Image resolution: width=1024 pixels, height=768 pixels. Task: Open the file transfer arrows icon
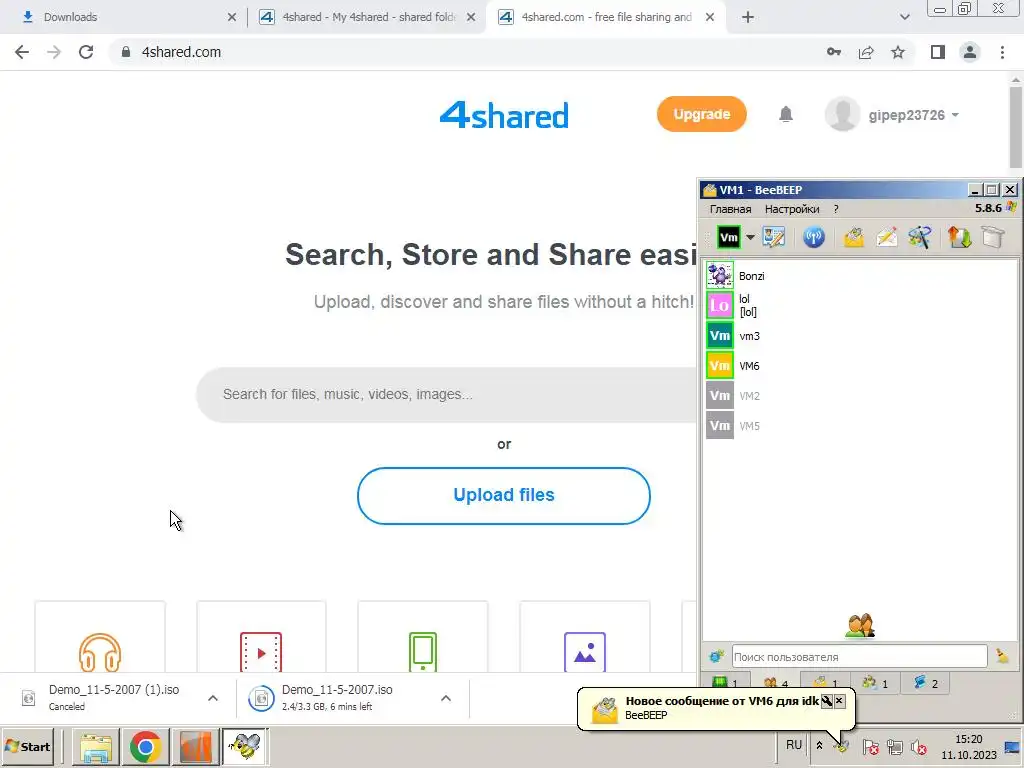pyautogui.click(x=959, y=237)
